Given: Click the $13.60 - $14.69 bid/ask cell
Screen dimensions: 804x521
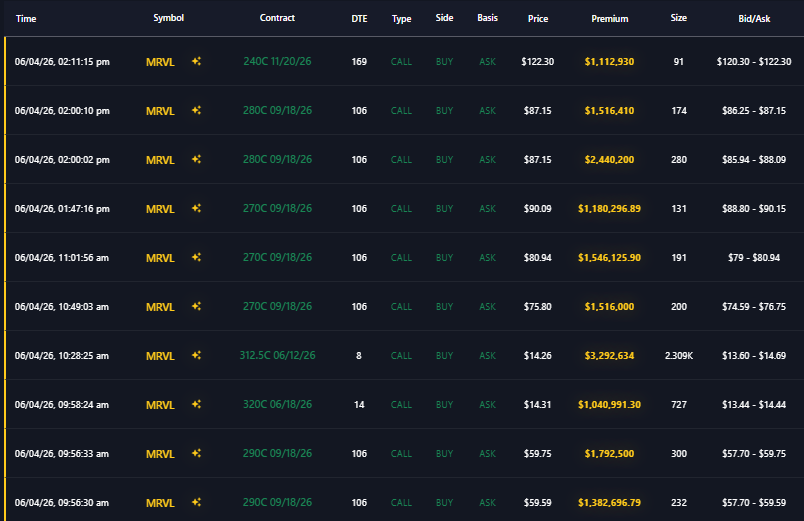Looking at the screenshot, I should tap(754, 355).
